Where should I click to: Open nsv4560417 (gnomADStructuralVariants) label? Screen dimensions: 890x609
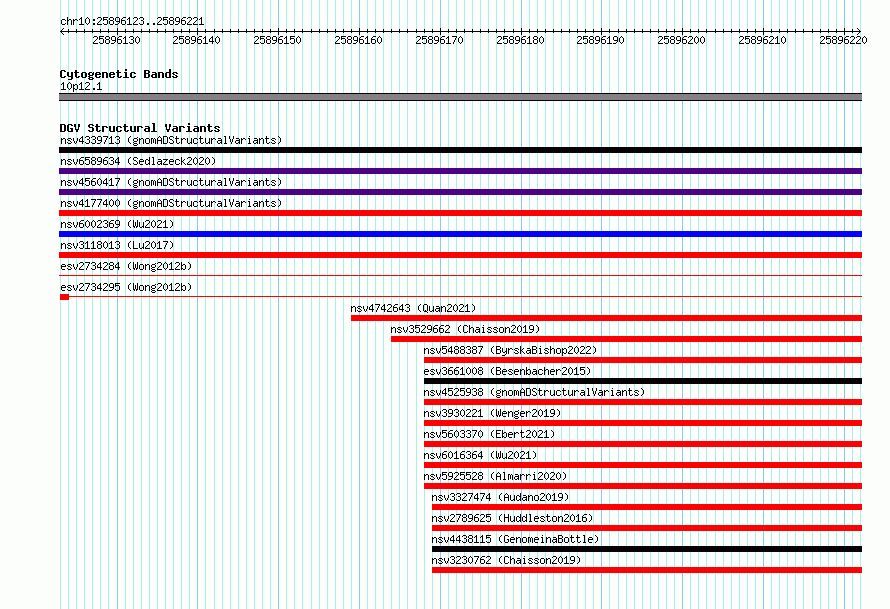(171, 182)
